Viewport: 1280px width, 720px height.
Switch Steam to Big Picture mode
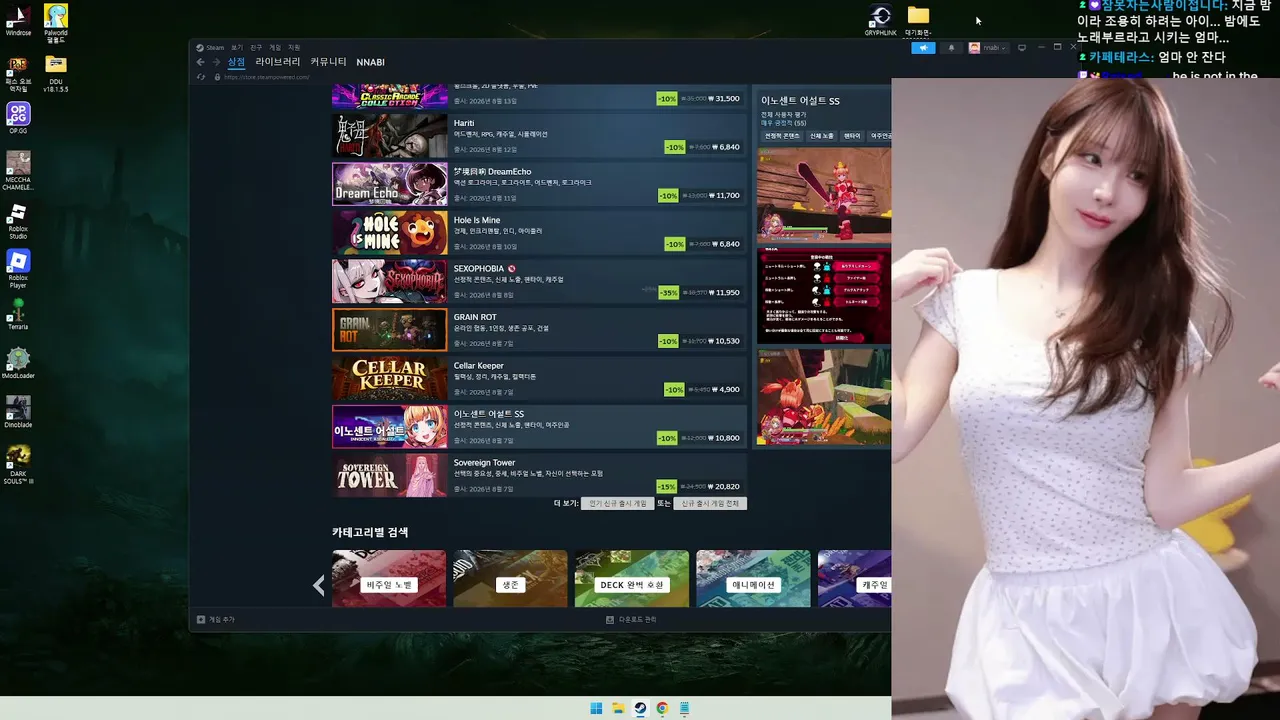click(x=1022, y=47)
